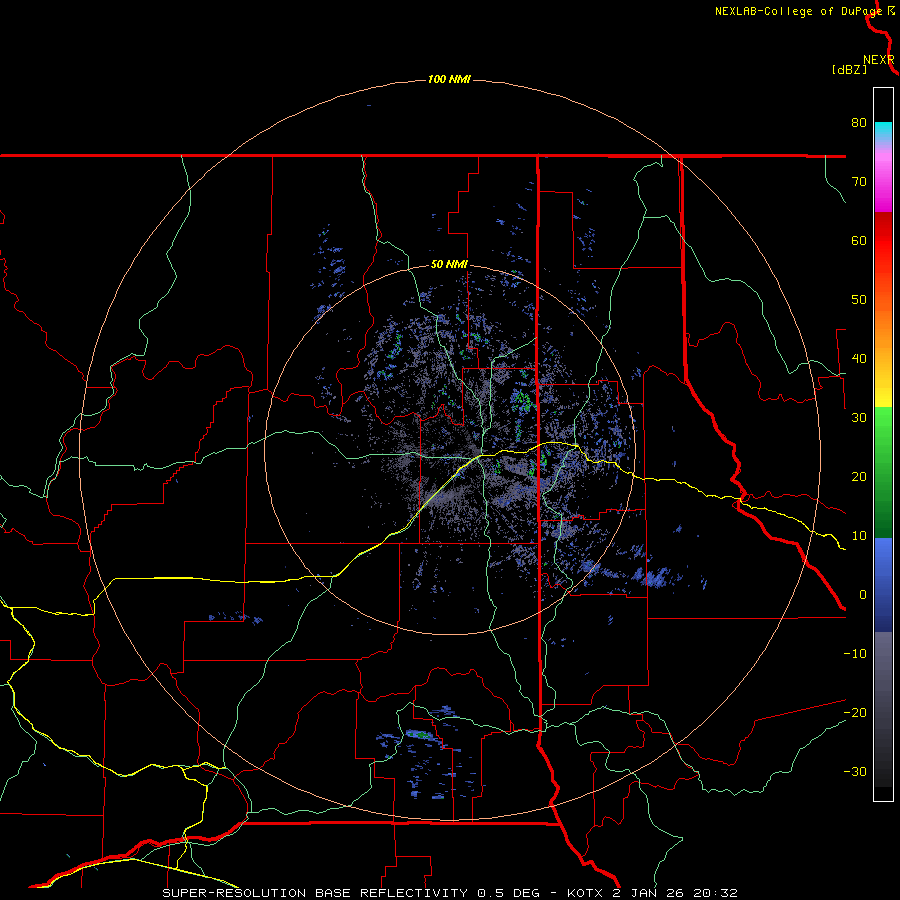900x900 pixels.
Task: Select the -10 label on dBZ scale
Action: (855, 654)
